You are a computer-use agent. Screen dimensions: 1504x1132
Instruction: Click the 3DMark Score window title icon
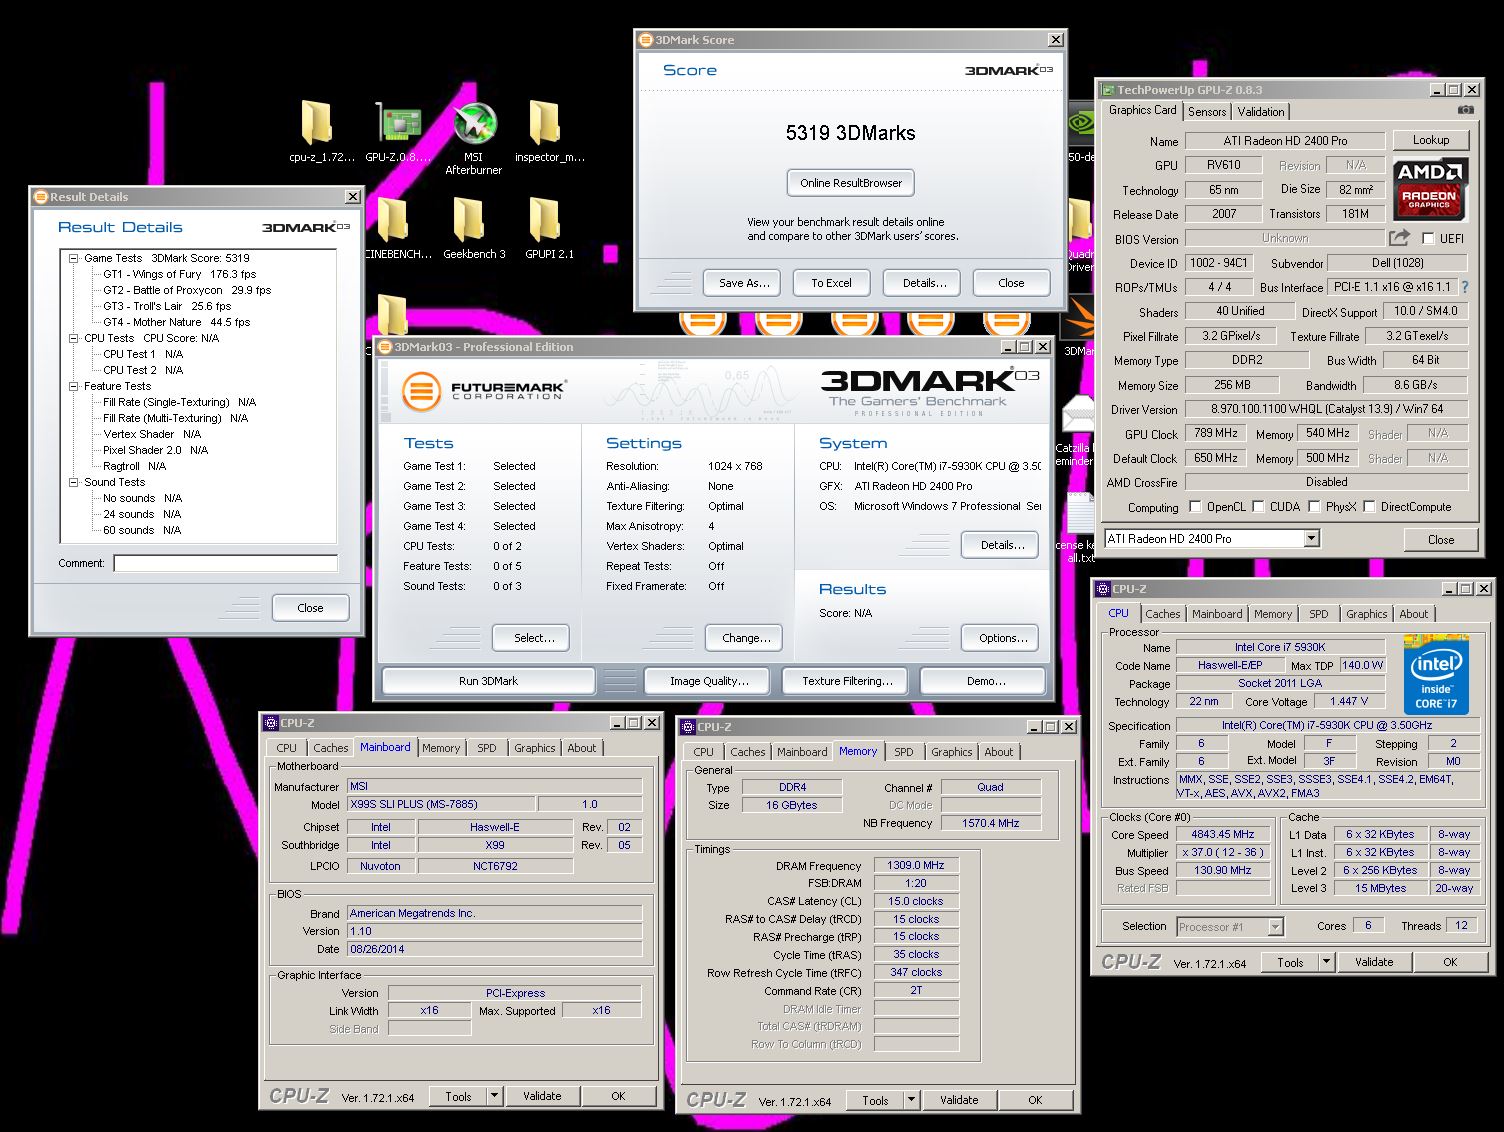pyautogui.click(x=646, y=40)
